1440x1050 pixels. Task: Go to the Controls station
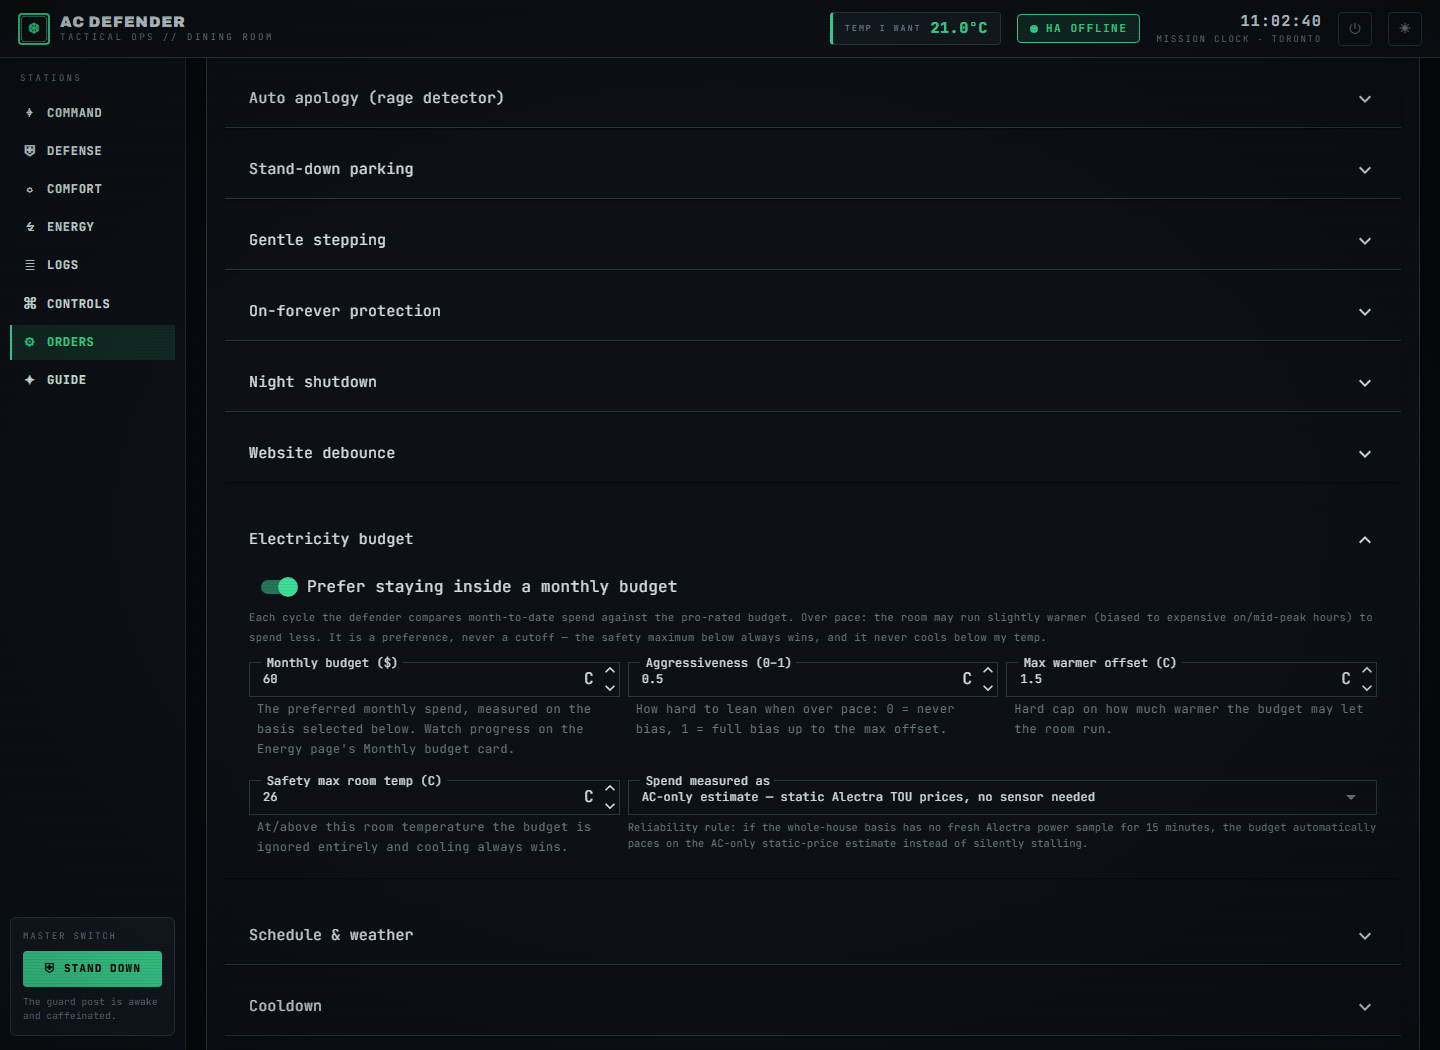pos(92,304)
